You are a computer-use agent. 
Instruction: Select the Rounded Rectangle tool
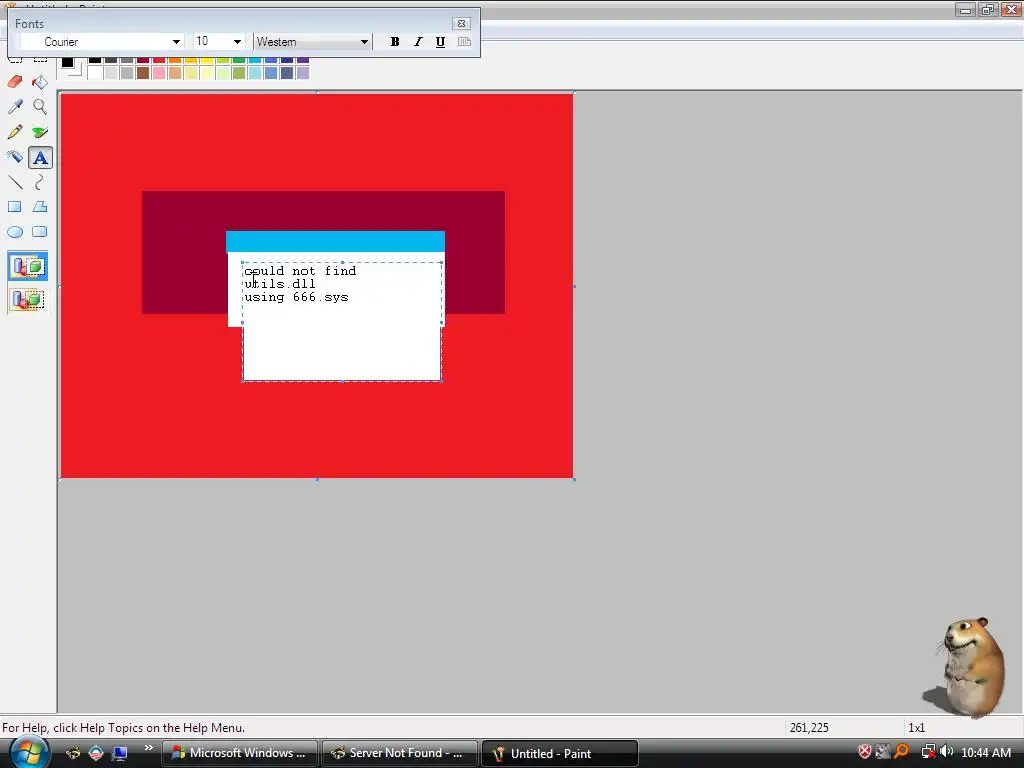tap(40, 232)
